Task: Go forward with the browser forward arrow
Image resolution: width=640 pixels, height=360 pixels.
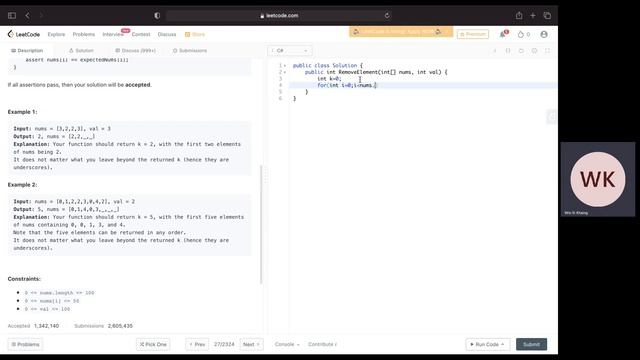Action: [41, 16]
